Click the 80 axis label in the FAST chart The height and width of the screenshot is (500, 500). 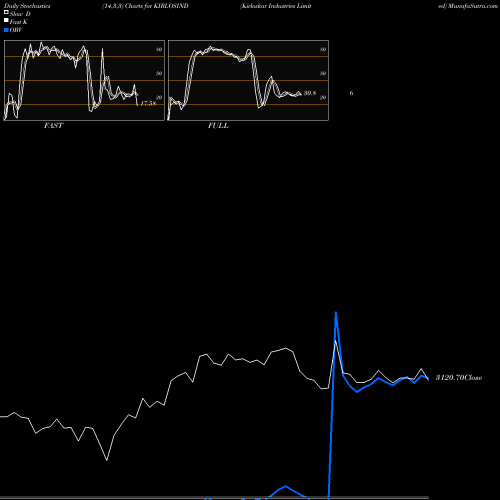[159, 49]
